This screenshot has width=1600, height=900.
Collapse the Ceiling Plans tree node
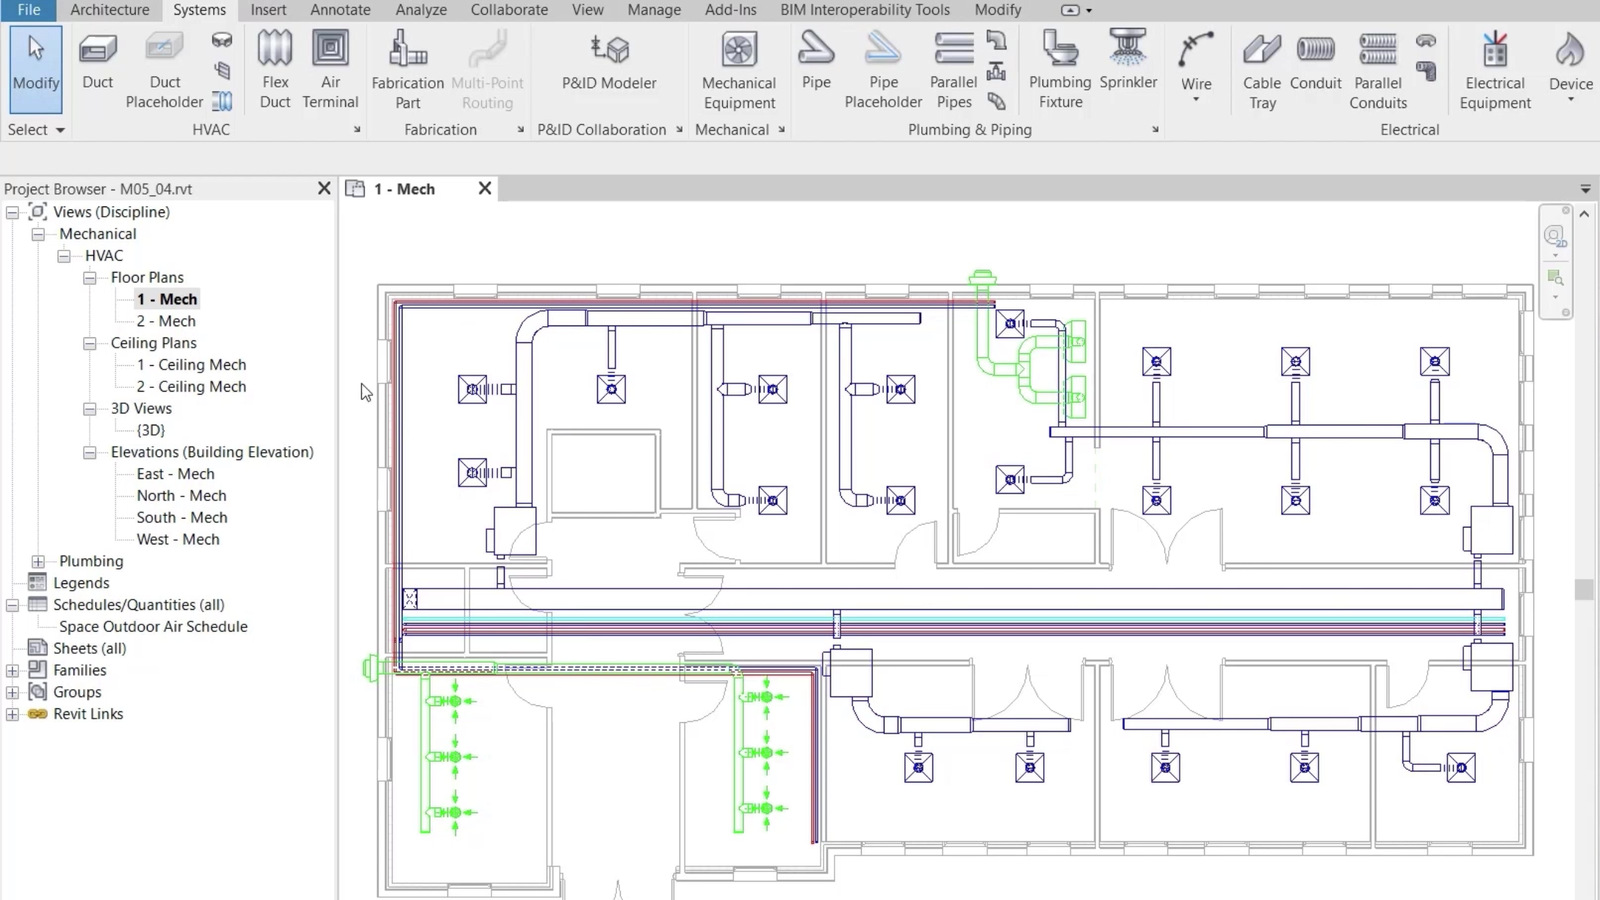click(x=90, y=343)
